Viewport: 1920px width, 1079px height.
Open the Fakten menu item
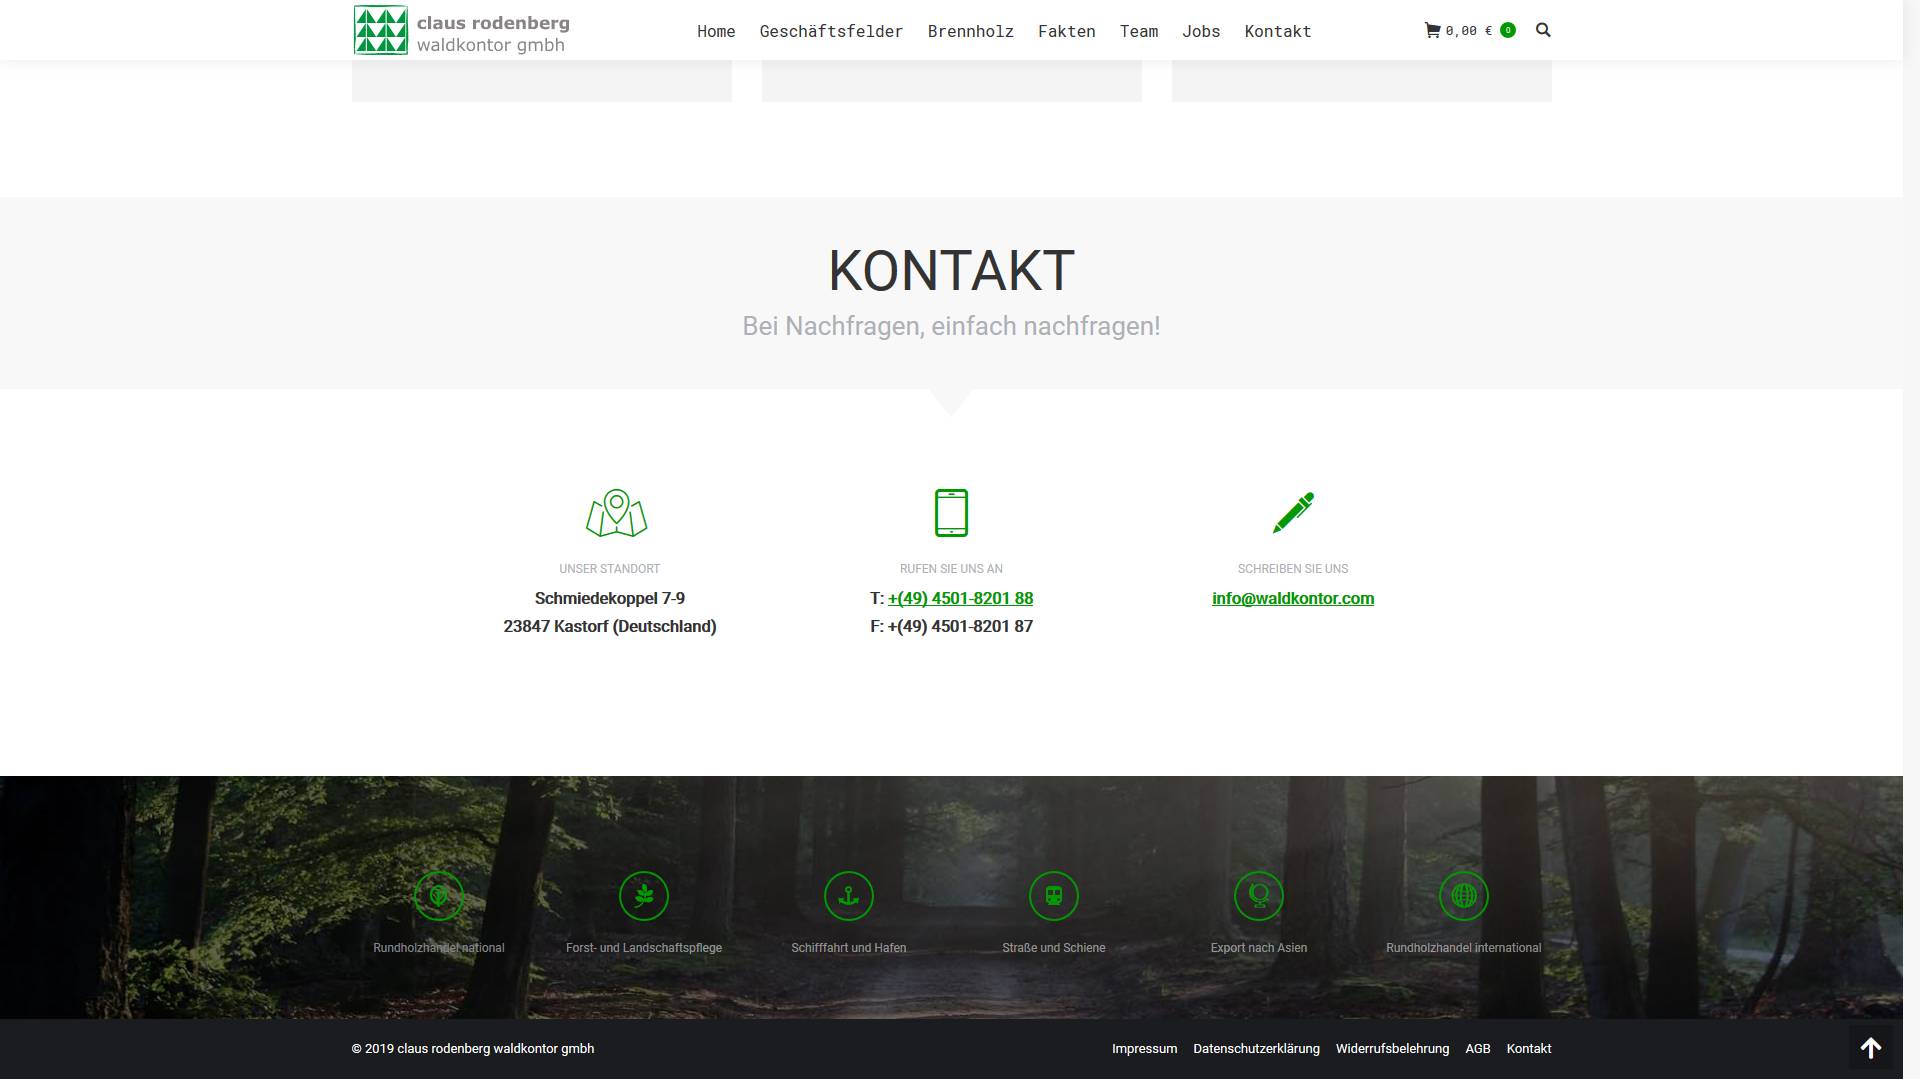pyautogui.click(x=1067, y=31)
